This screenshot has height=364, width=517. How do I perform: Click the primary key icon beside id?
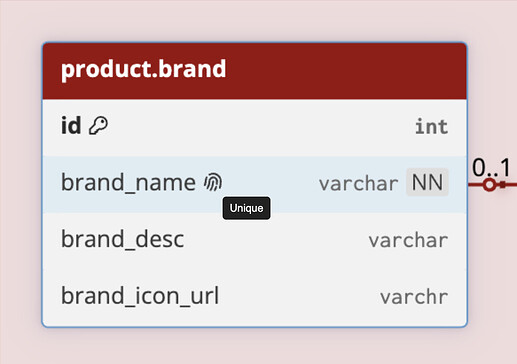pyautogui.click(x=98, y=126)
